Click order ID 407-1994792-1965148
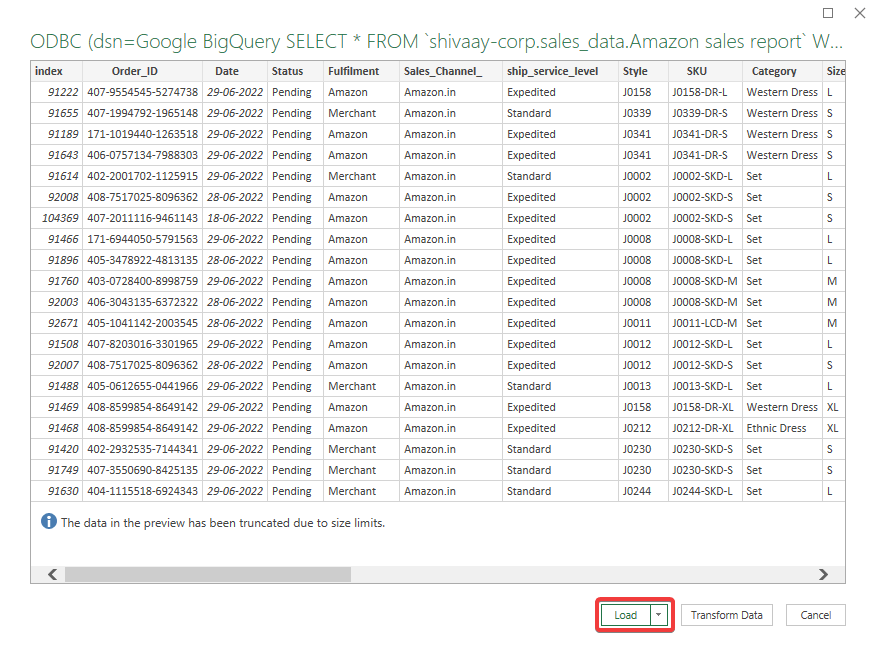The width and height of the screenshot is (876, 656). coord(142,113)
